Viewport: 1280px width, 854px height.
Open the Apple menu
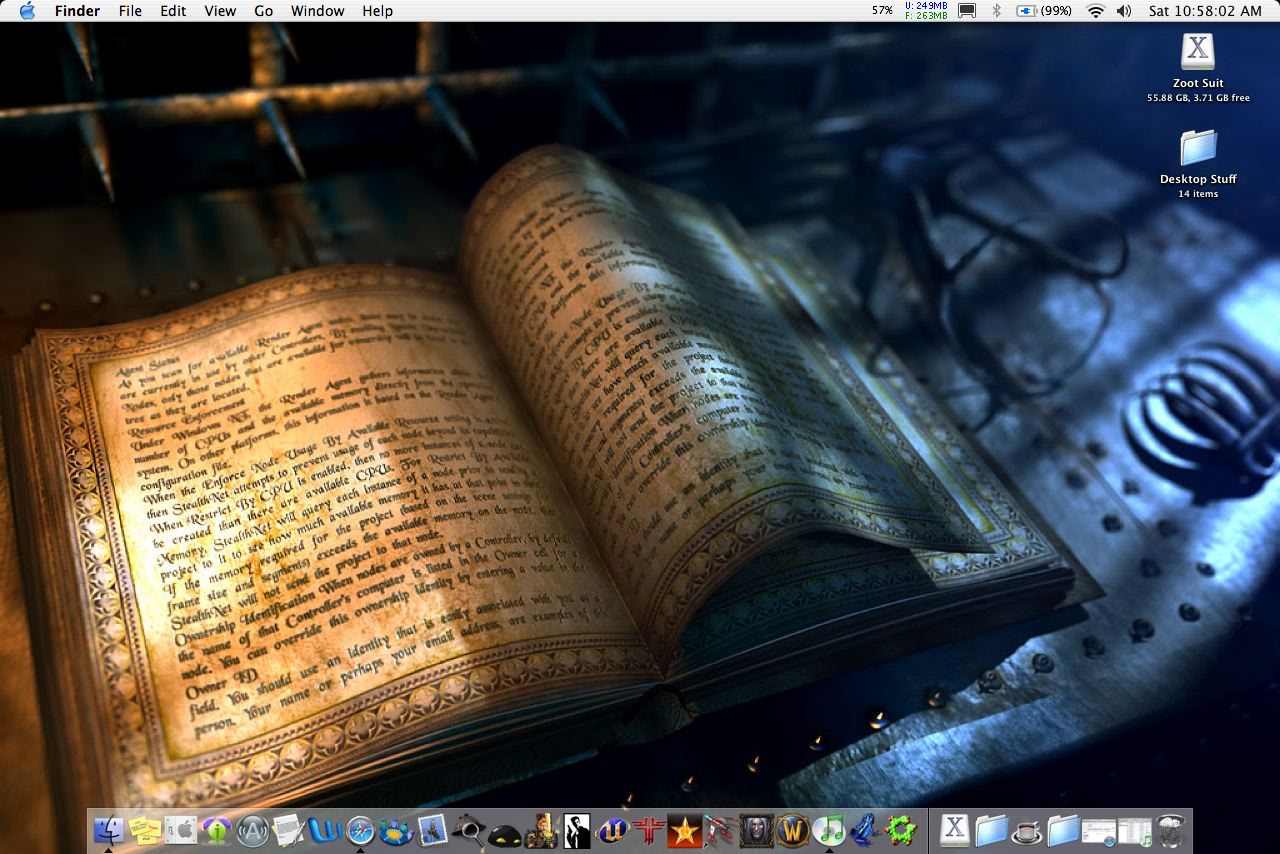tap(27, 11)
